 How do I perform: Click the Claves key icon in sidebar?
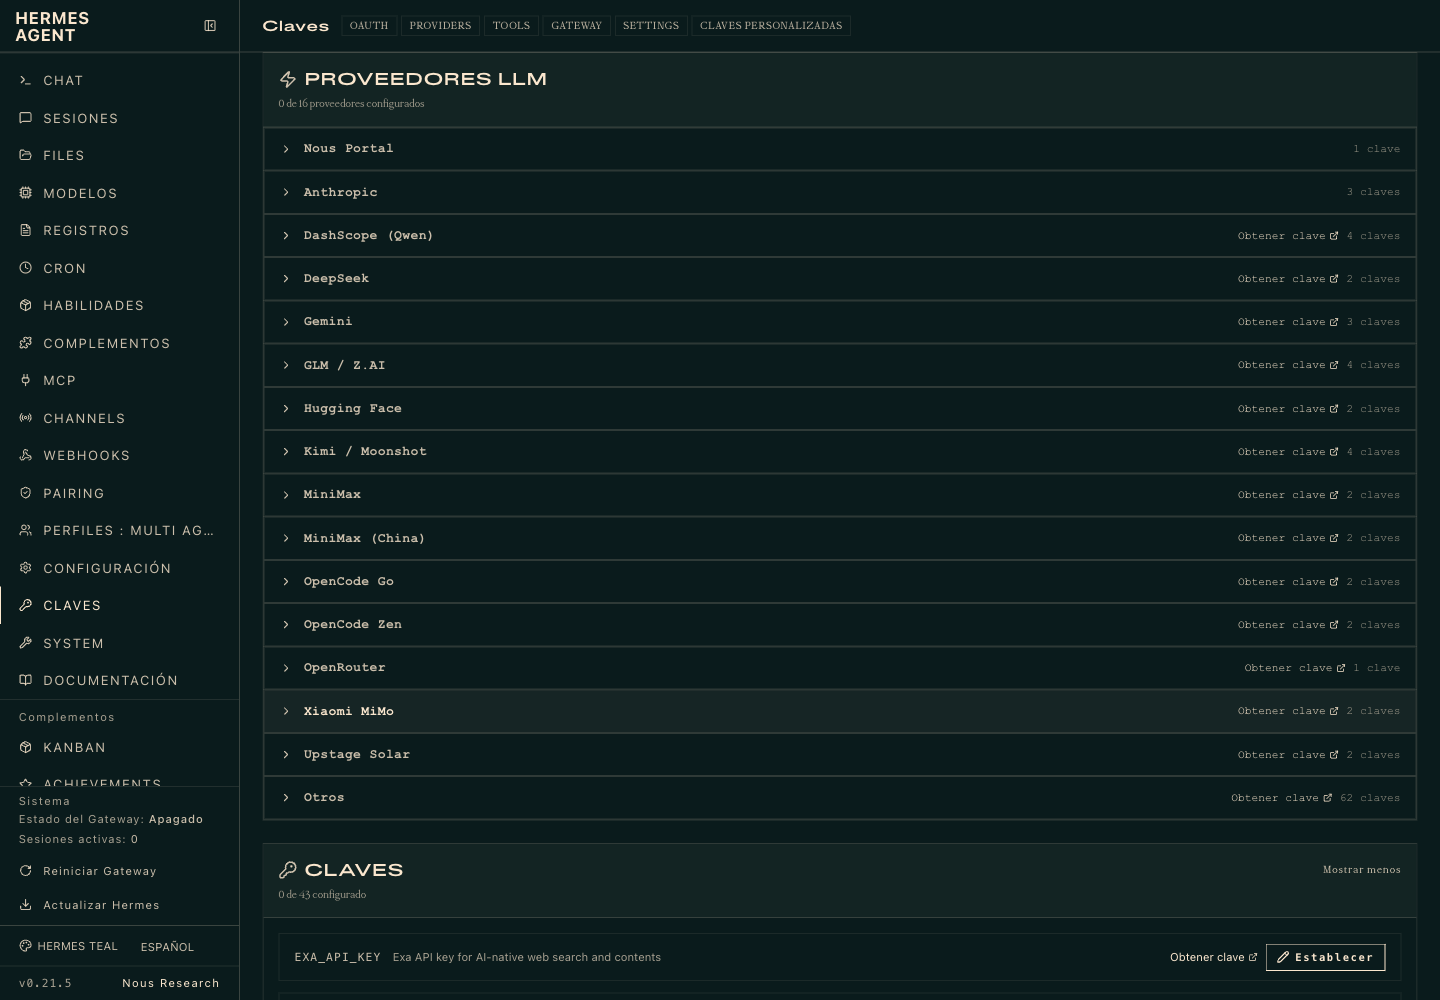click(x=26, y=605)
